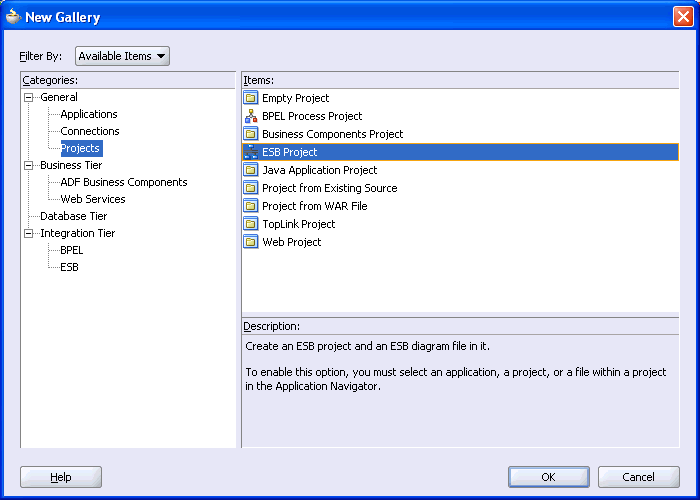Image resolution: width=700 pixels, height=500 pixels.
Task: Select Project from WAR File text
Action: tap(315, 206)
